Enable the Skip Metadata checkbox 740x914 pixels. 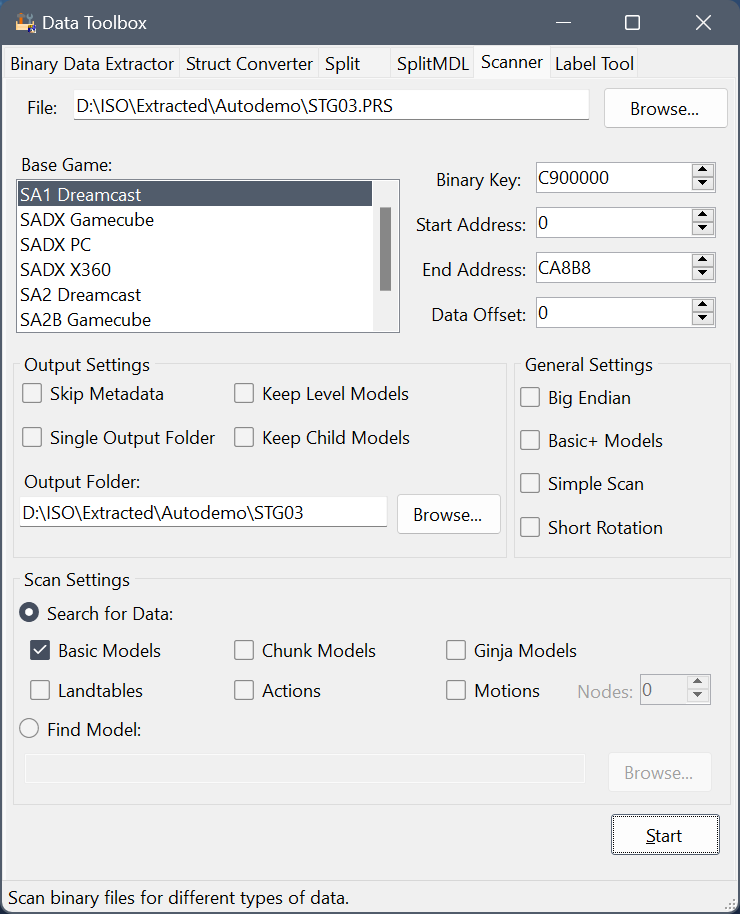[32, 394]
